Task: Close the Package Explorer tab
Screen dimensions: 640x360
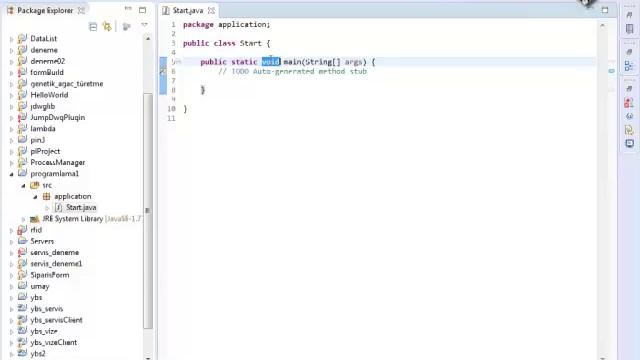Action: pos(82,10)
